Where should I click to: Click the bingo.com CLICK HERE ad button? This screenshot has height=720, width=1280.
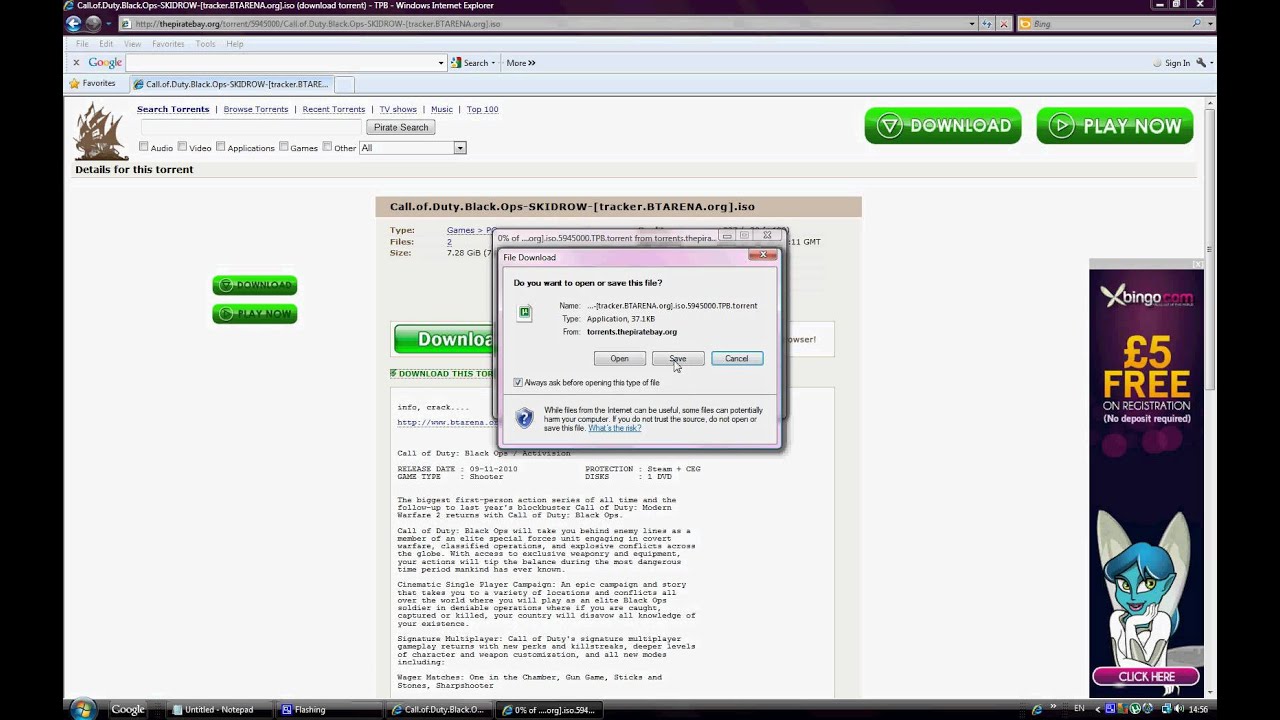click(1146, 677)
